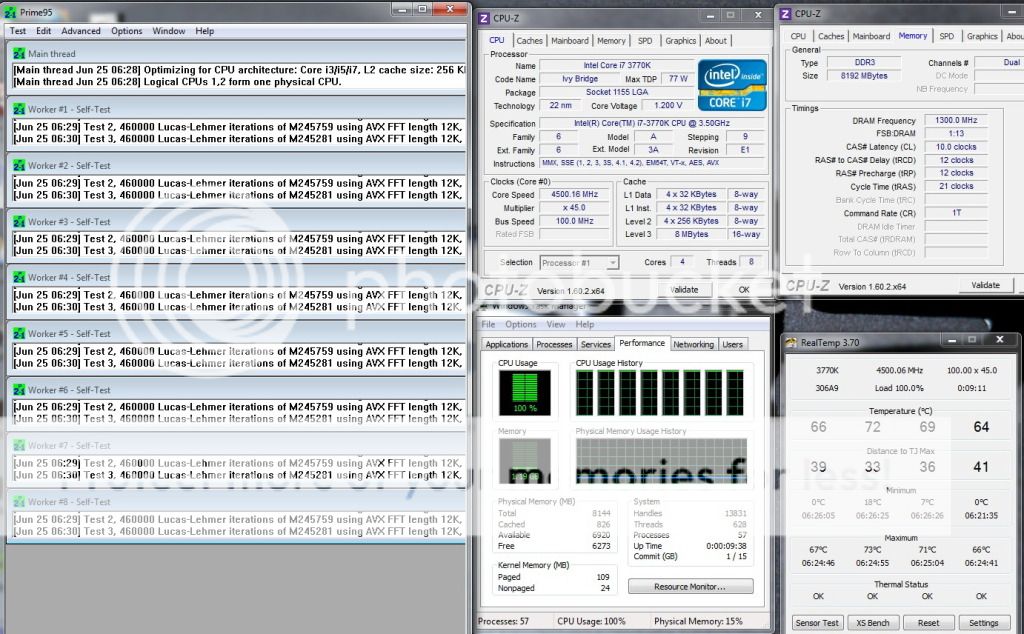Select the SPD tab in right CPU-Z
Screen dimensions: 1024x634
946,36
